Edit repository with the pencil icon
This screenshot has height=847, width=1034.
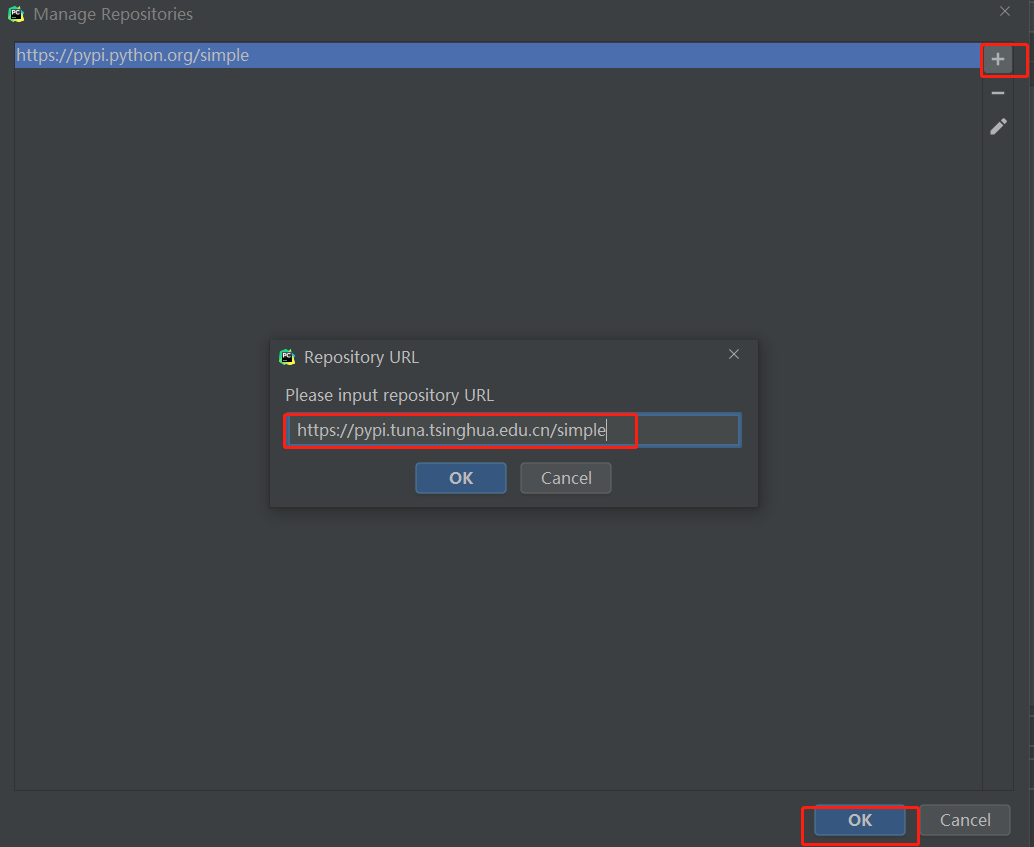[998, 127]
